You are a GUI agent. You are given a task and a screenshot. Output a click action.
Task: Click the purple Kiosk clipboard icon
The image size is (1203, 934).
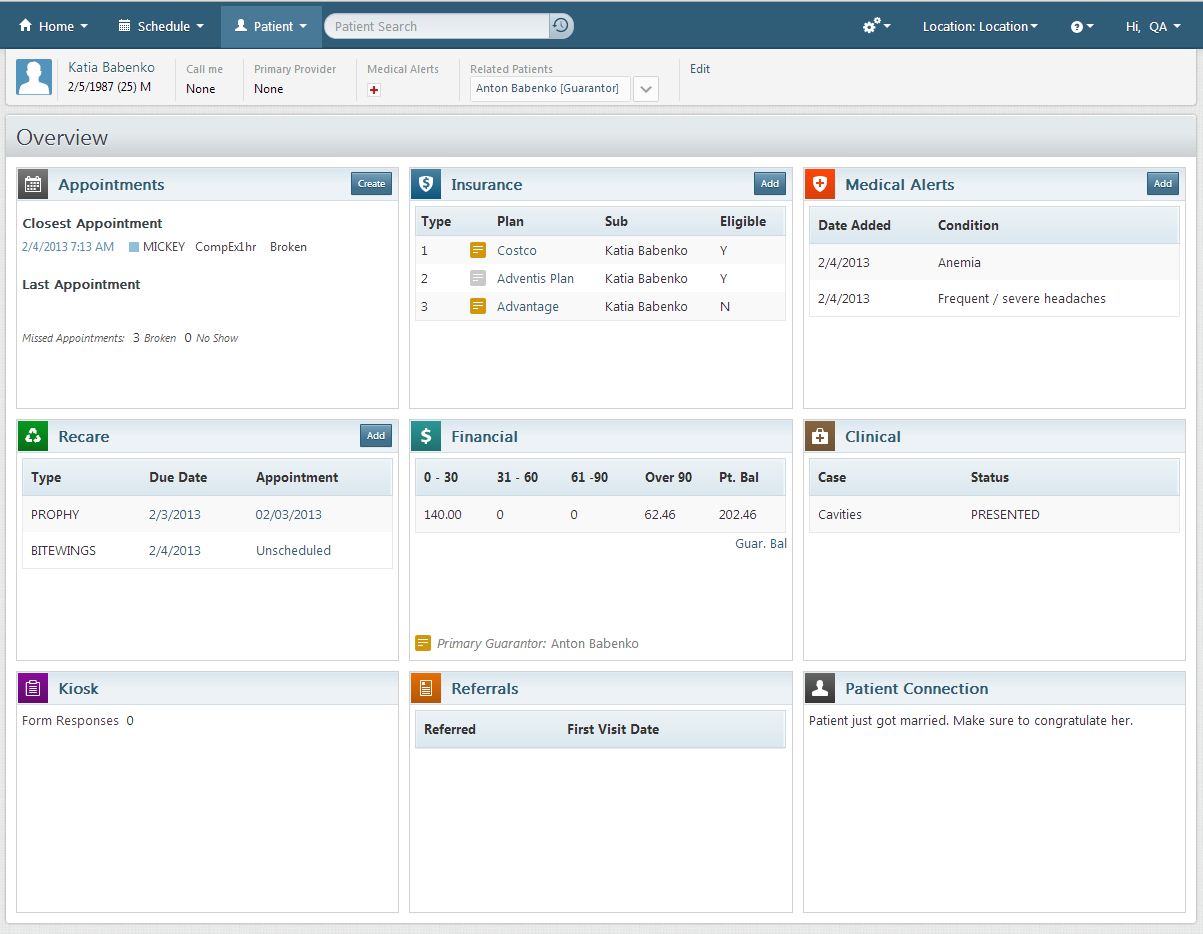tap(34, 688)
